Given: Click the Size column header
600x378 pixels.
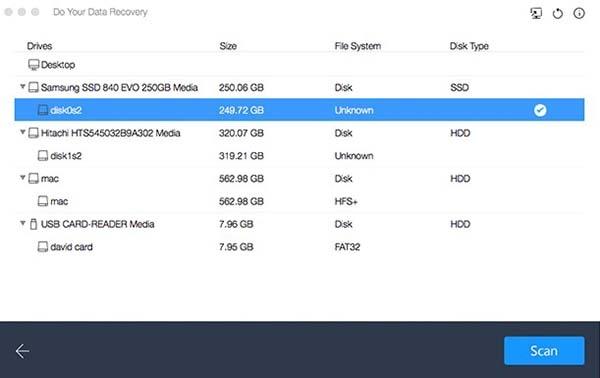Looking at the screenshot, I should 228,46.
